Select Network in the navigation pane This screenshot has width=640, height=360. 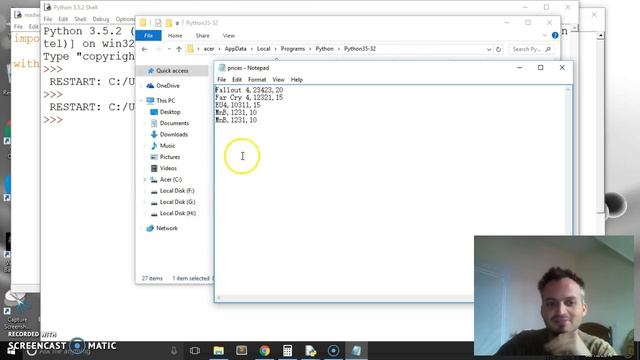click(167, 228)
